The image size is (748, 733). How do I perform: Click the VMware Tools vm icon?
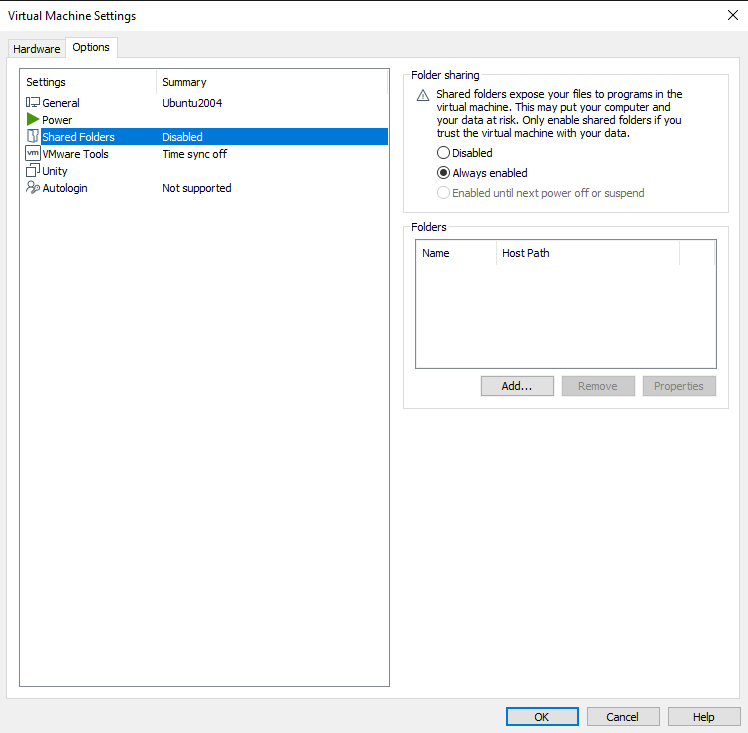click(x=32, y=154)
